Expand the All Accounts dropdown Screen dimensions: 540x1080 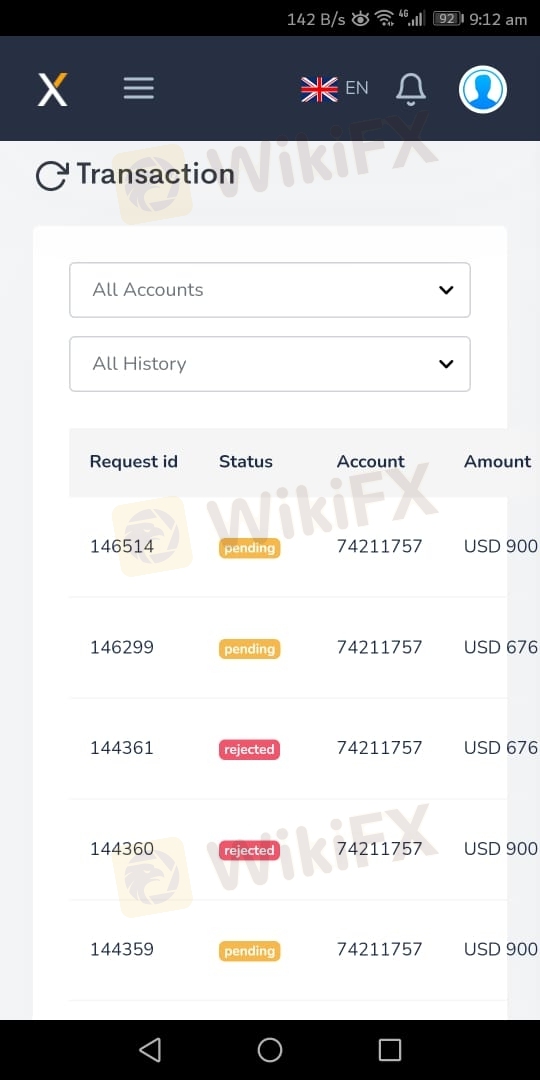270,290
